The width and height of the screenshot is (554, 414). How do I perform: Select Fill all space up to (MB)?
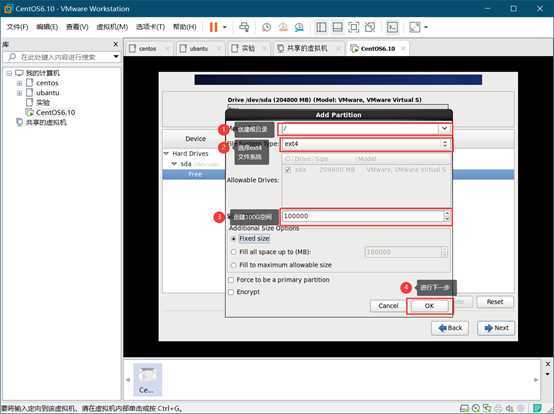(x=234, y=252)
